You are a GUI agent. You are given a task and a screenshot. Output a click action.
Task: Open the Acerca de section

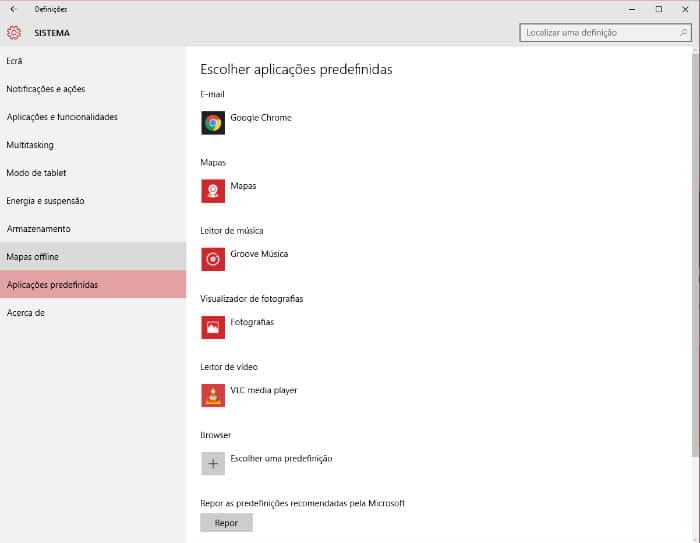pos(93,313)
